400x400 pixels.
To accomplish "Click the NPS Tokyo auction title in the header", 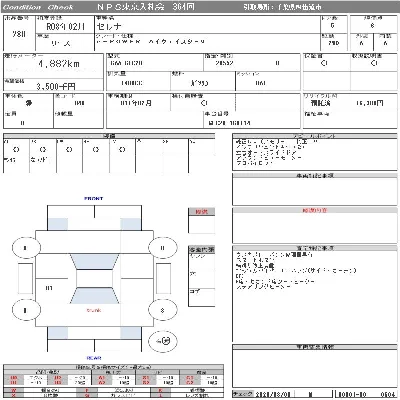I will pyautogui.click(x=146, y=7).
